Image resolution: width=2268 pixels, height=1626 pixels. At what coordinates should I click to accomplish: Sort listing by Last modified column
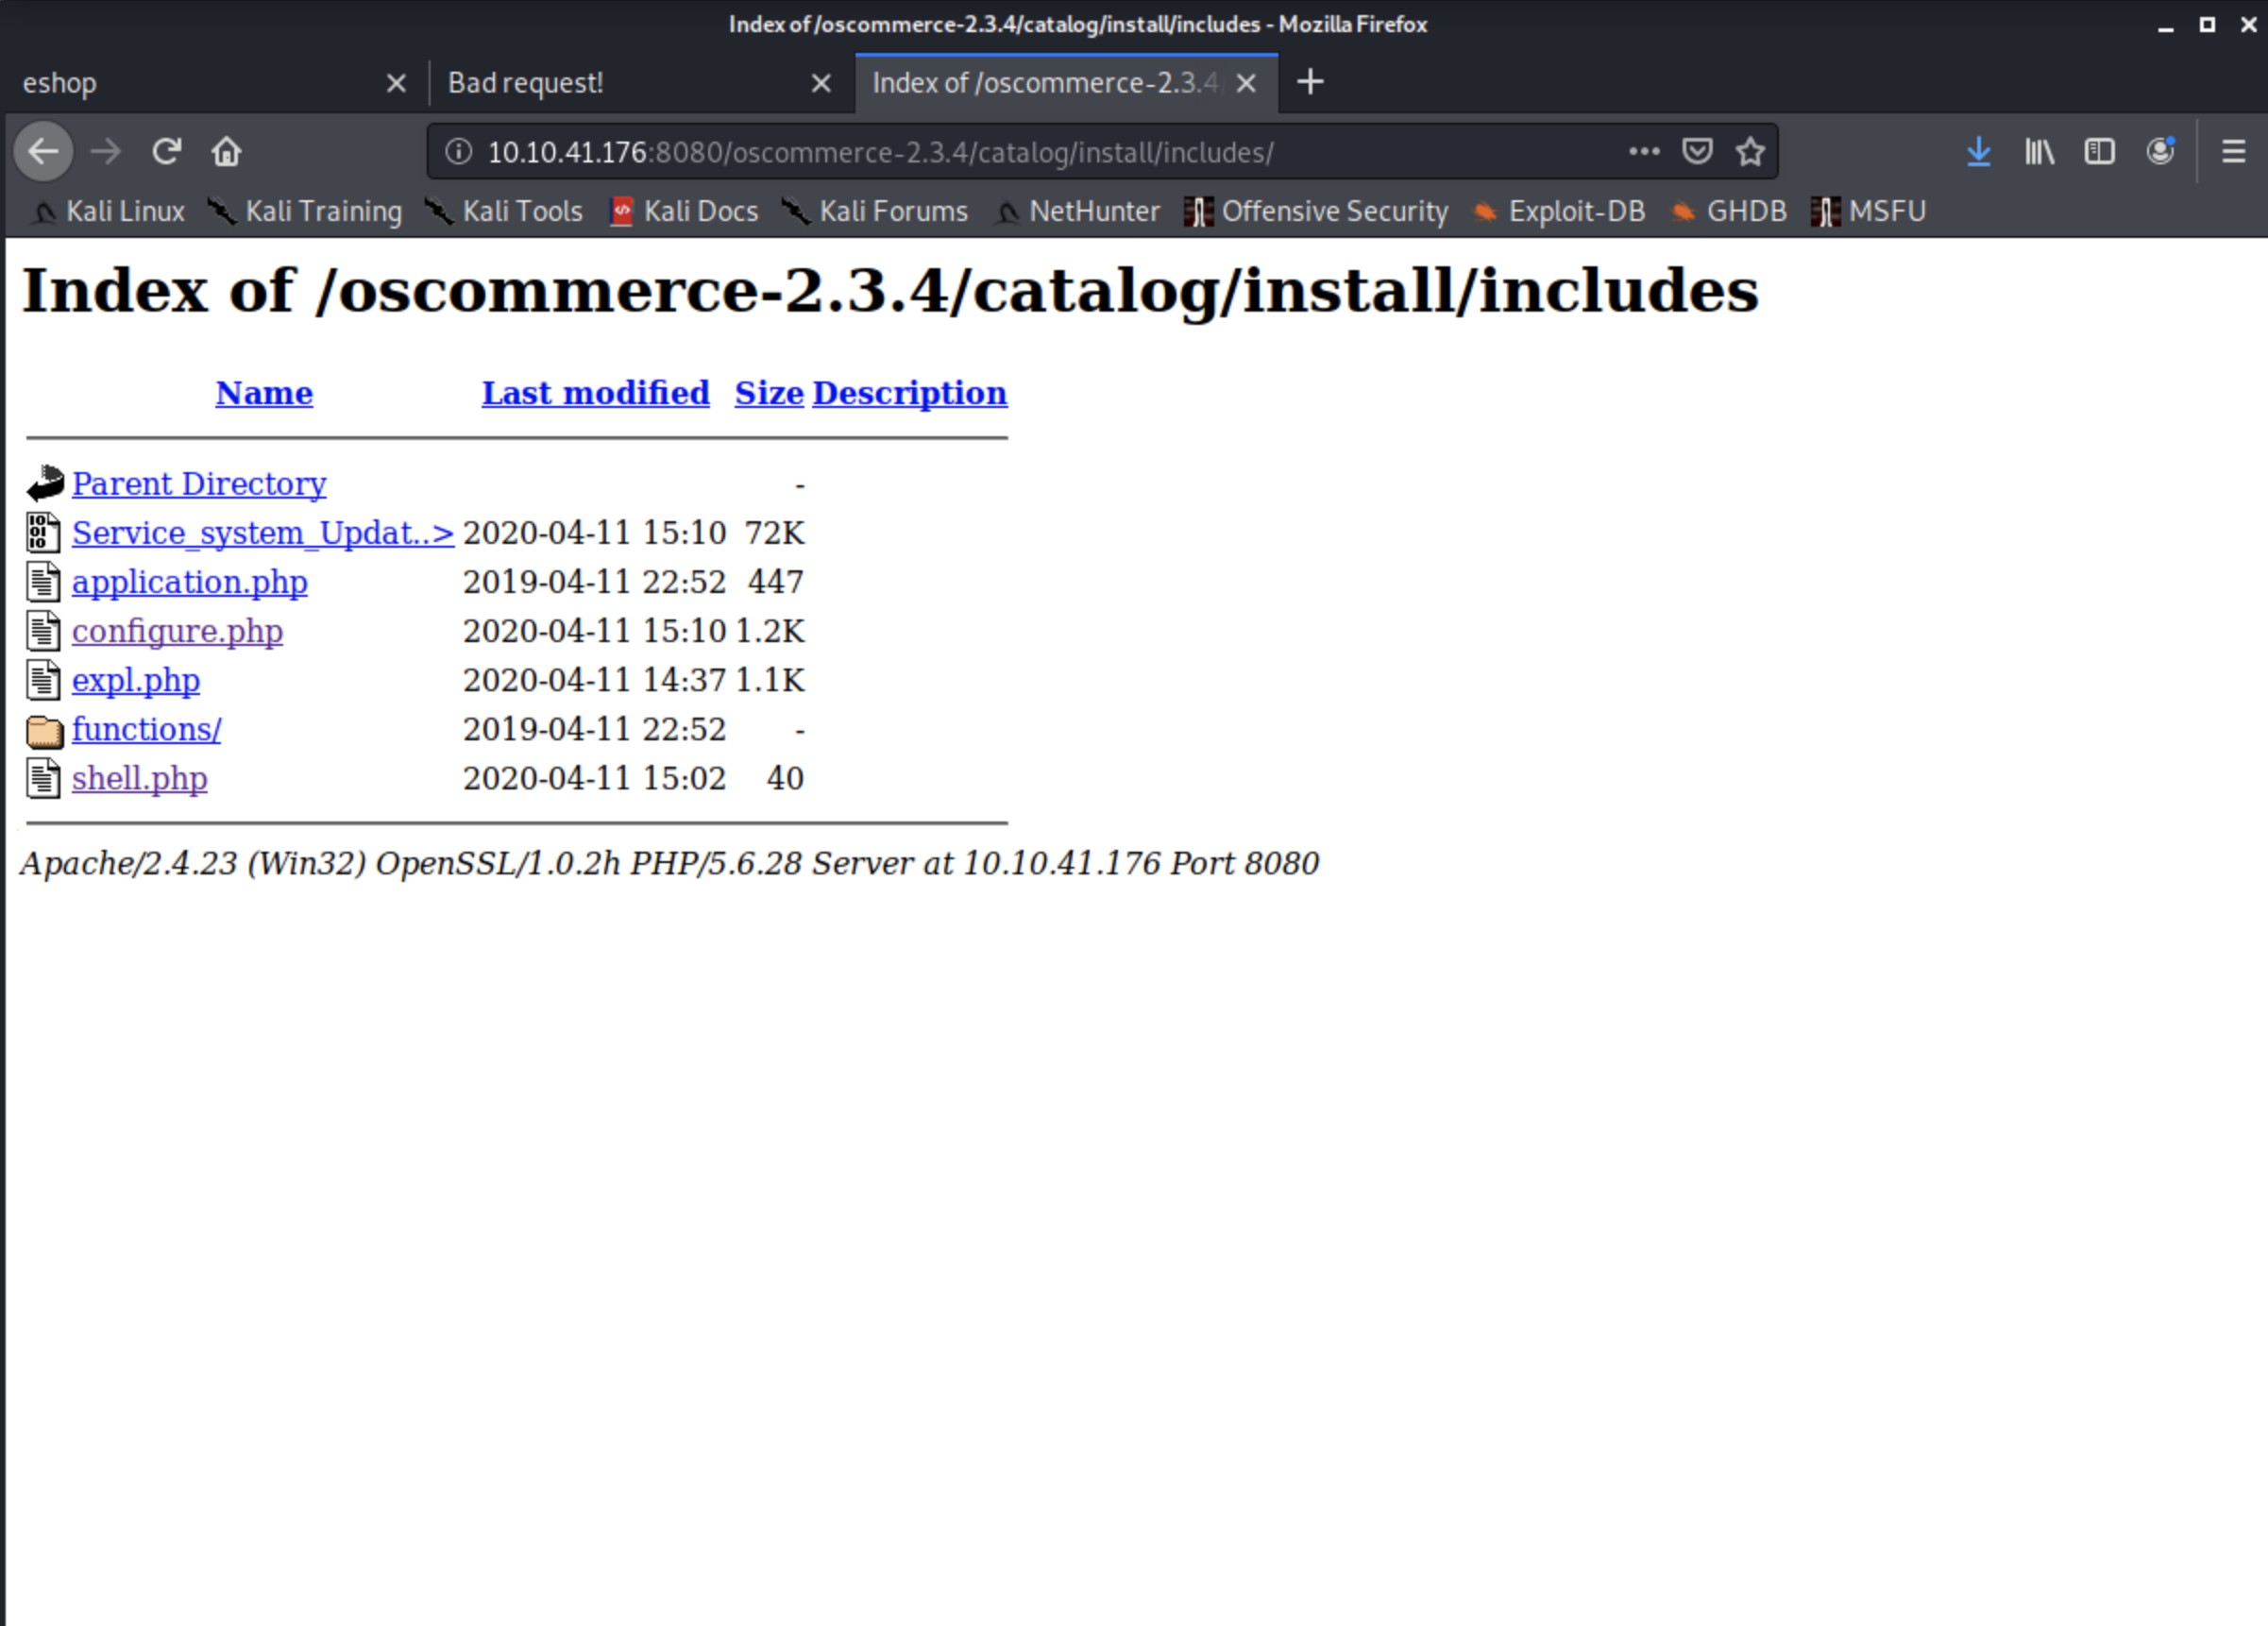(x=595, y=393)
